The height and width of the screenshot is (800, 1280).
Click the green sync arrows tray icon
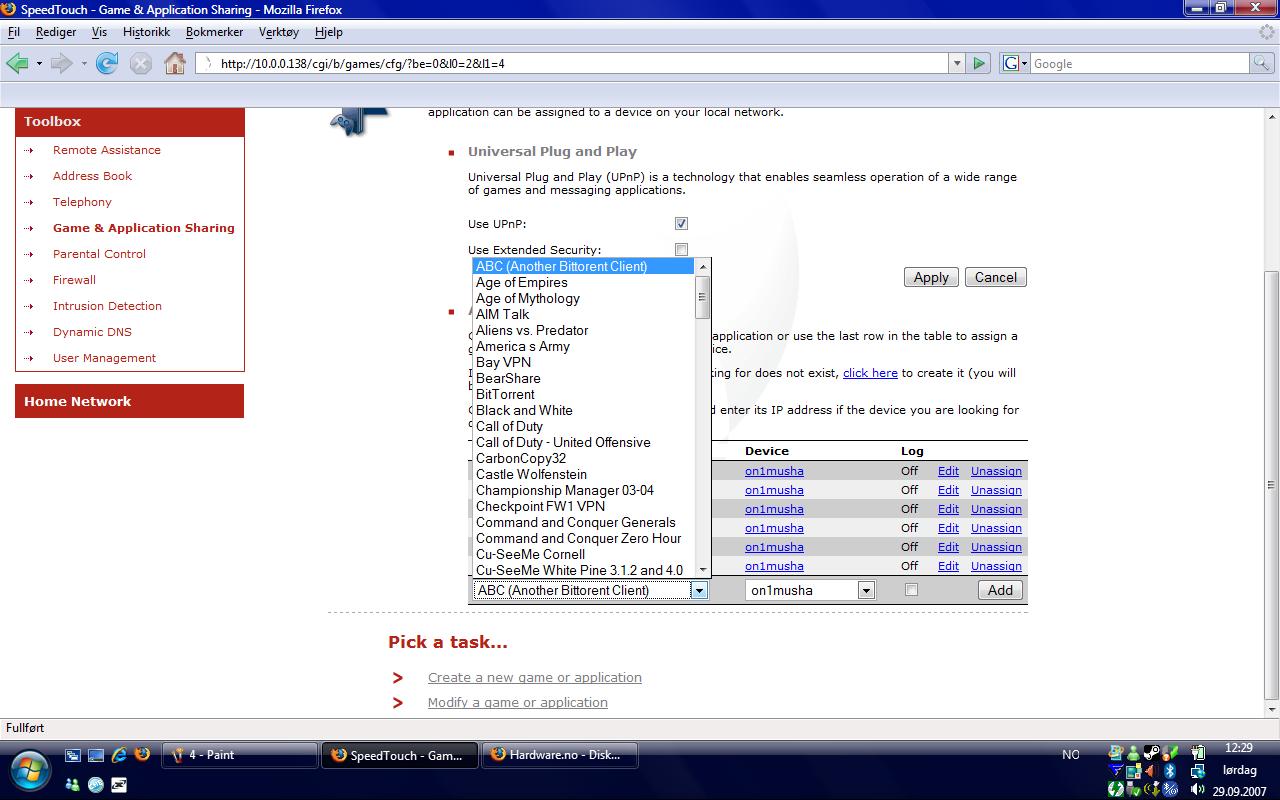tap(1116, 789)
